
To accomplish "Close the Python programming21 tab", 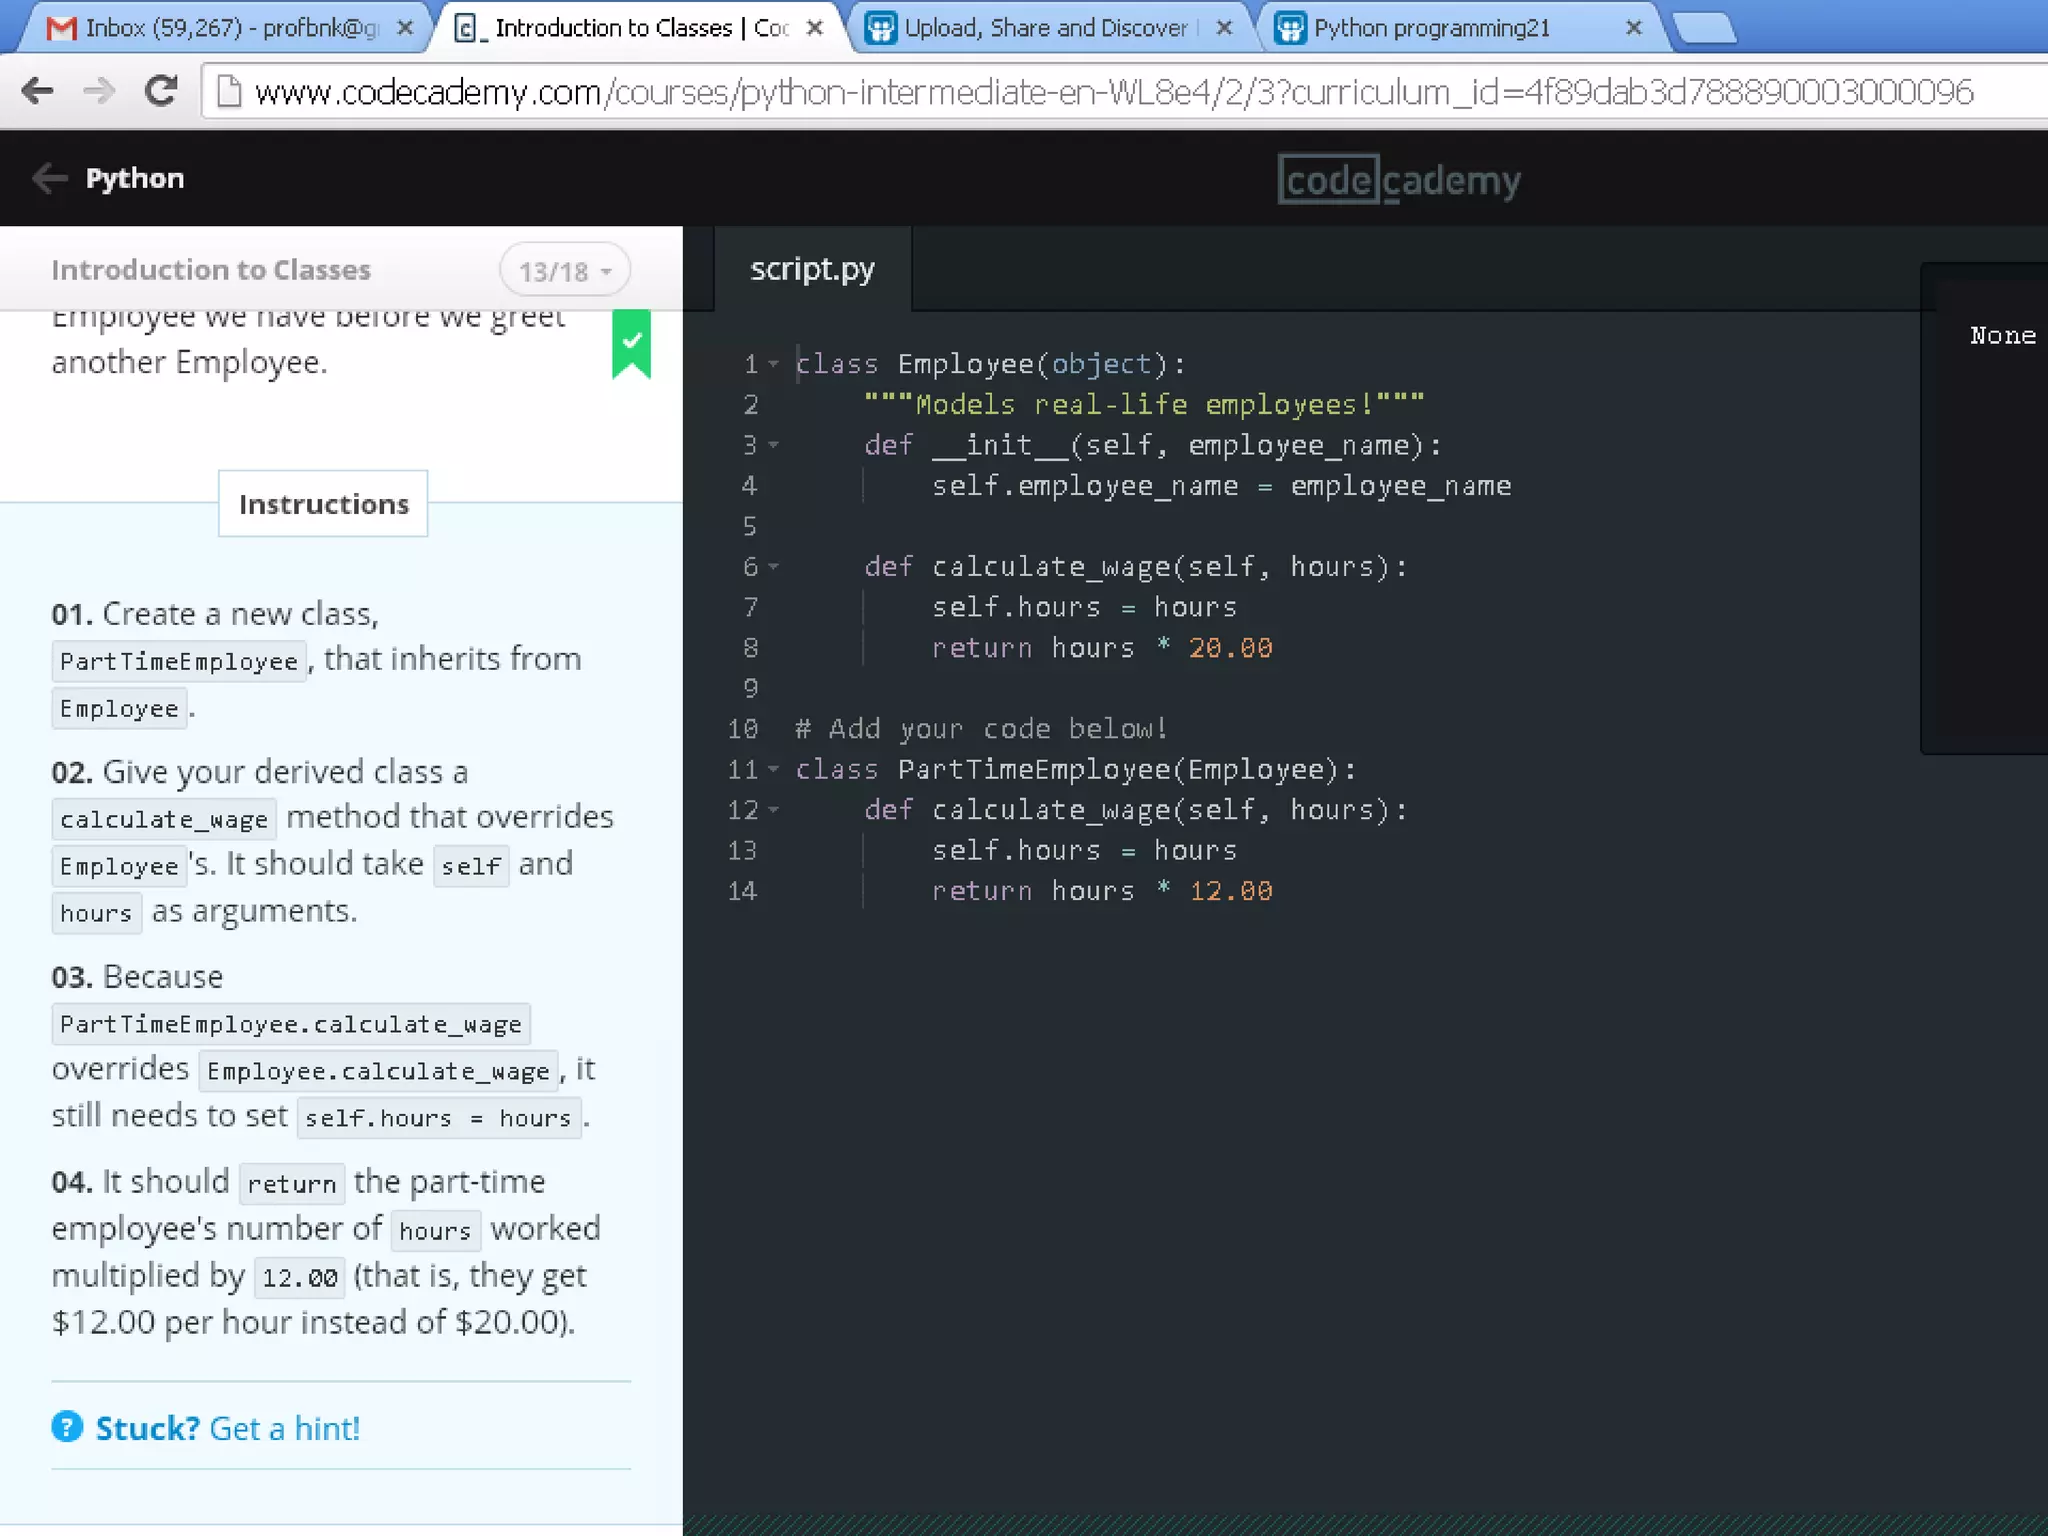I will (1634, 28).
